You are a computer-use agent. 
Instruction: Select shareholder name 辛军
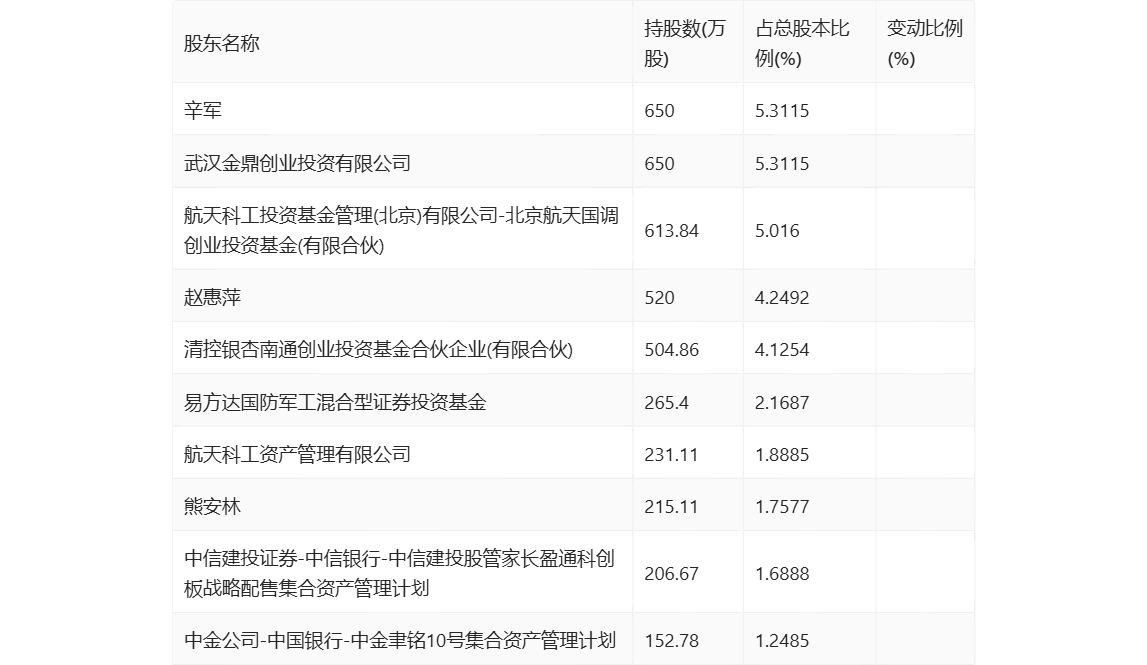coord(203,110)
